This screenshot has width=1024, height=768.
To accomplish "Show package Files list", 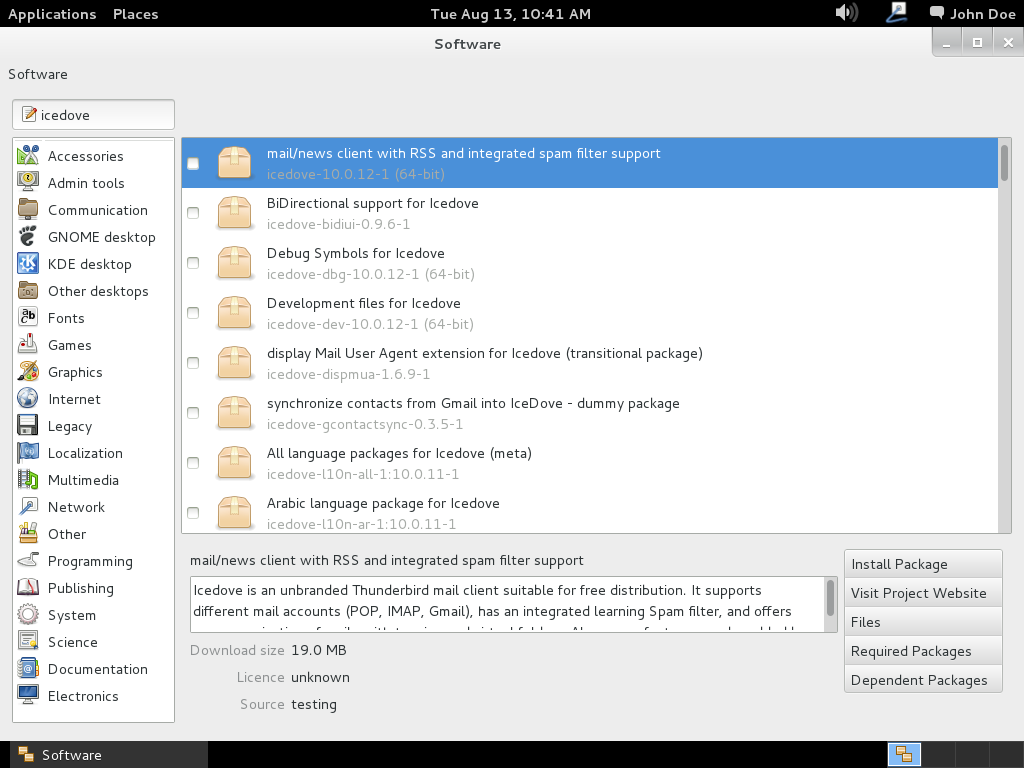I will pos(923,622).
